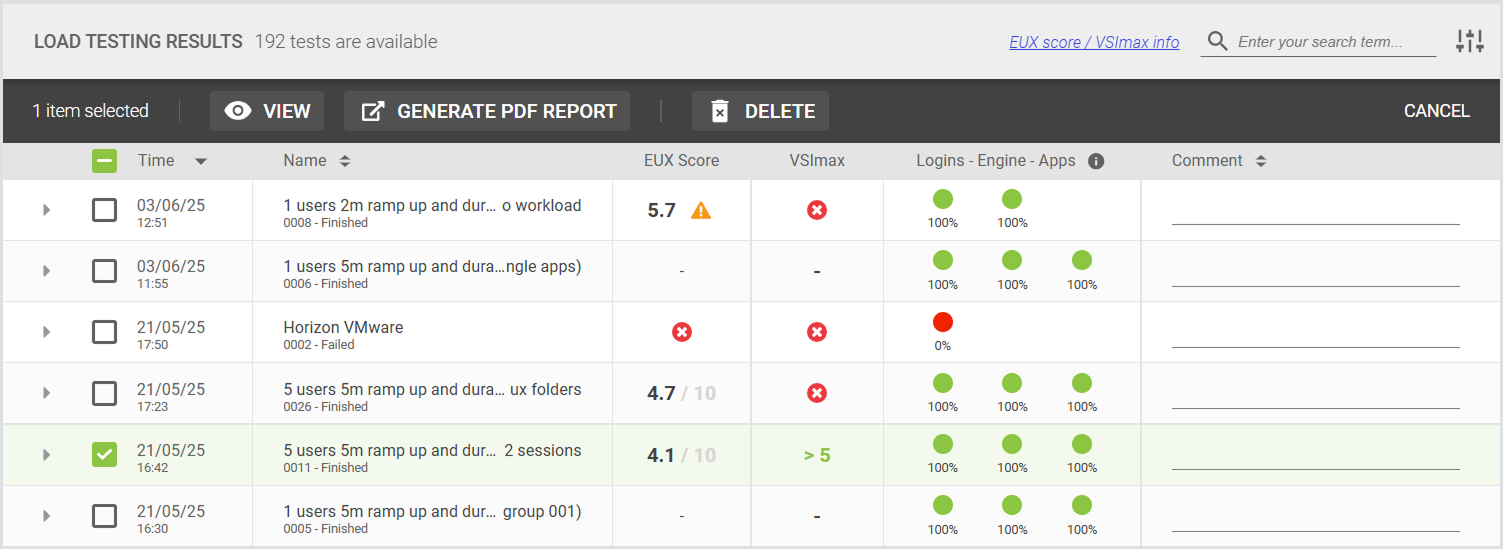This screenshot has width=1503, height=549.
Task: Click the search term input field
Action: 1330,42
